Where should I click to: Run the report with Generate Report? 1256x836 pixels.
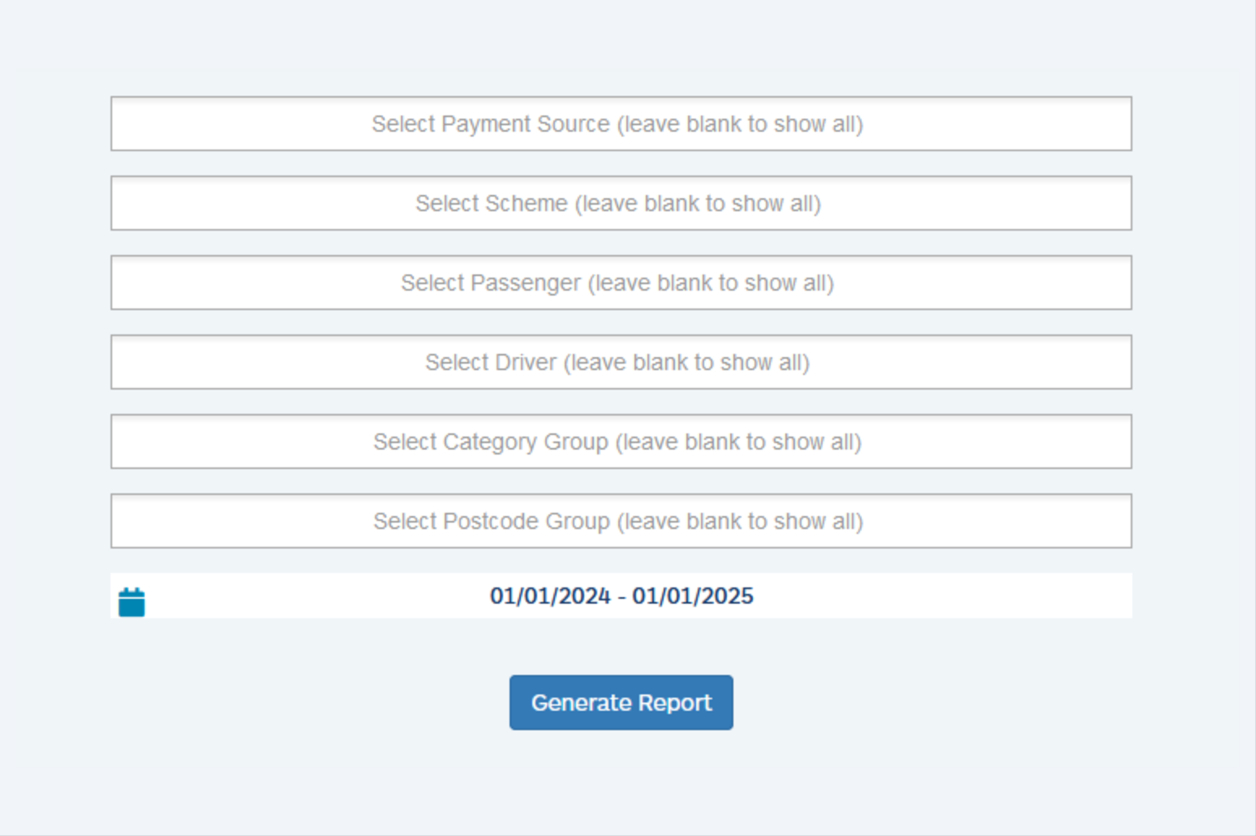point(621,702)
